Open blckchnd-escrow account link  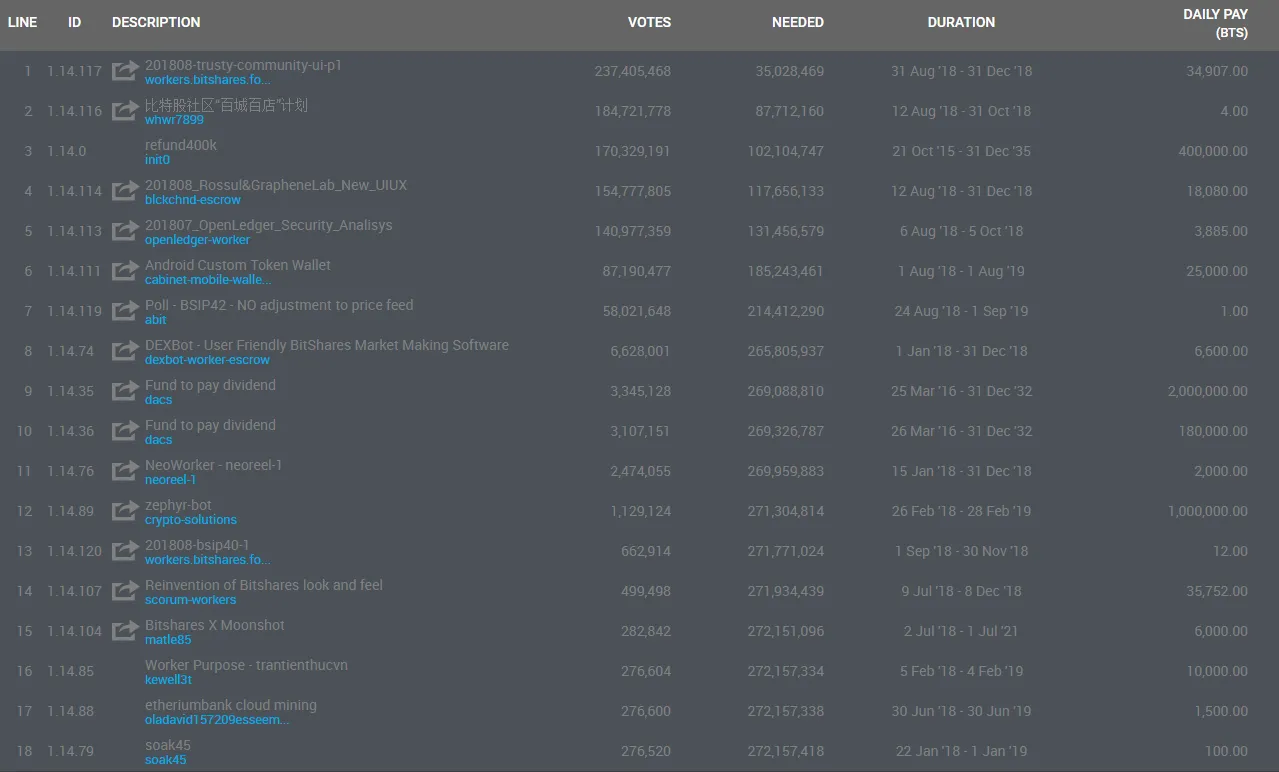coord(193,200)
